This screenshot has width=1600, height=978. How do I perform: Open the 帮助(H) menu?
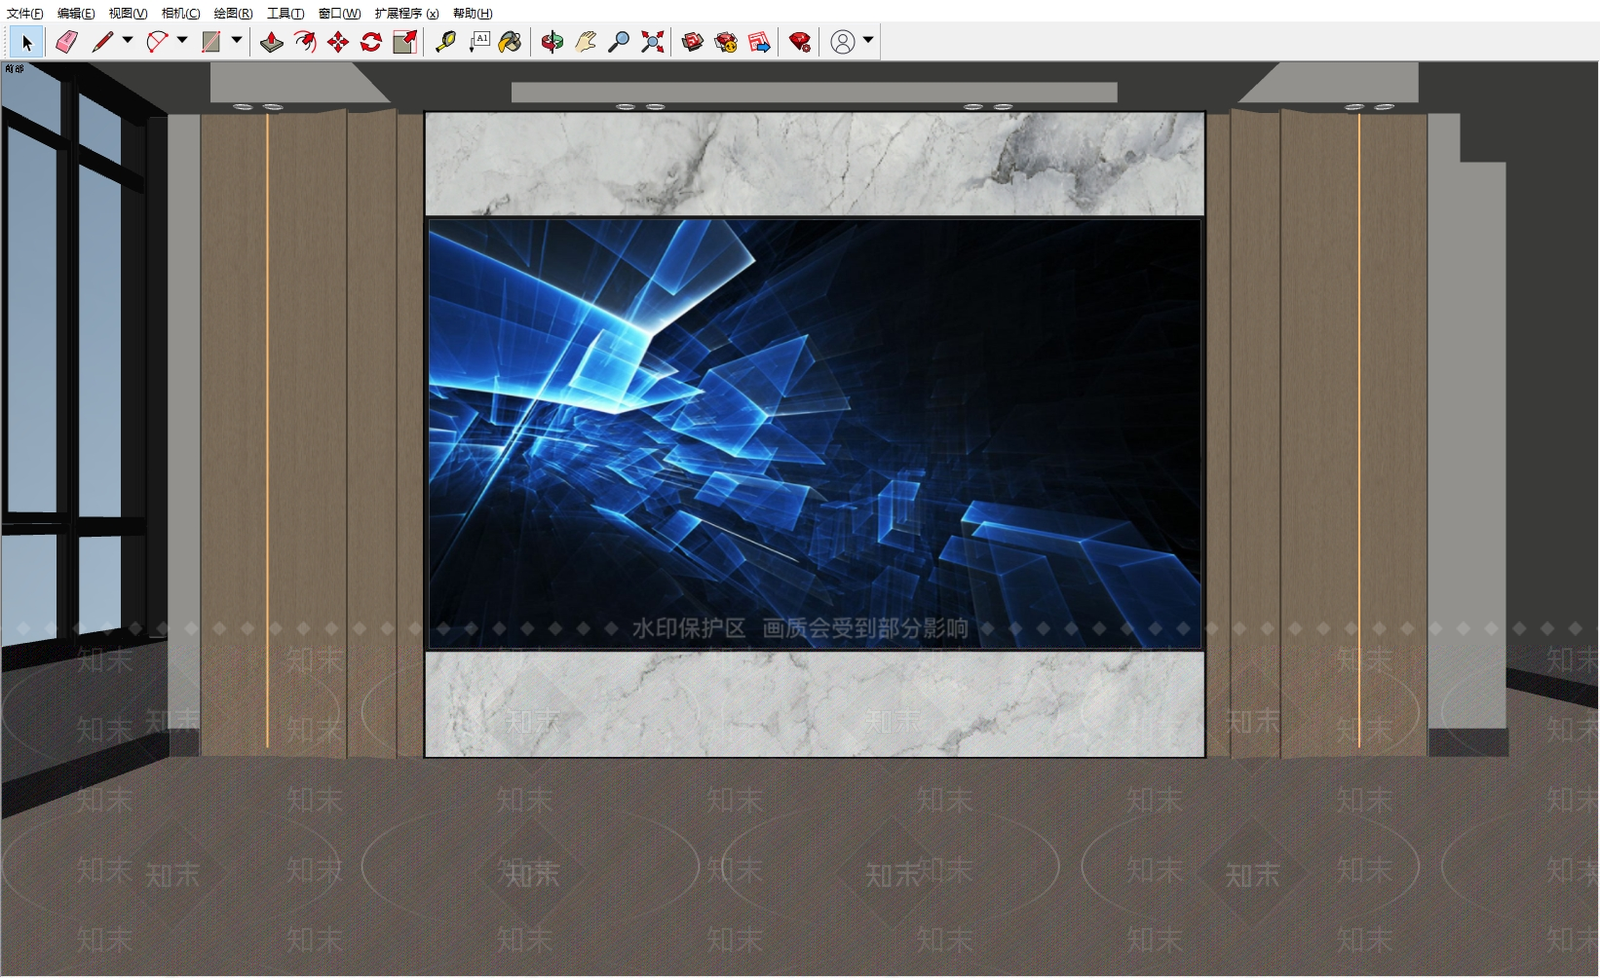[x=473, y=13]
